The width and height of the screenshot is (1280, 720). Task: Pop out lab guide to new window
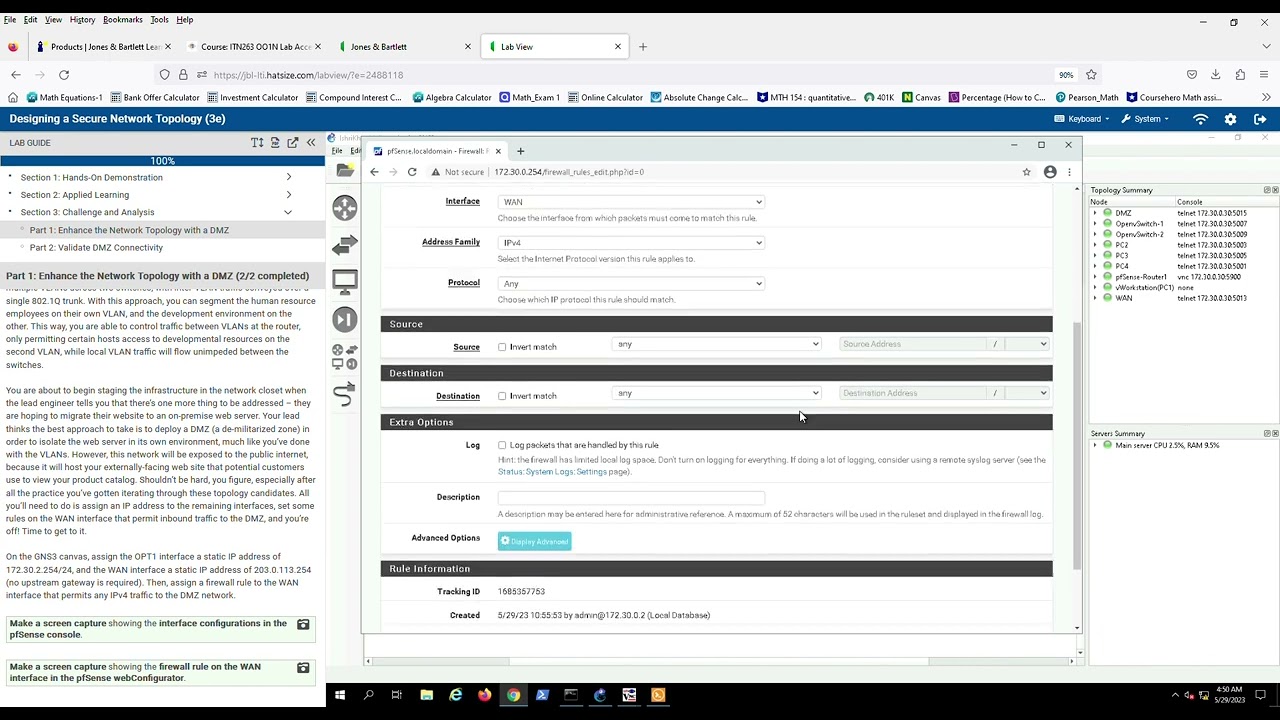pos(293,143)
